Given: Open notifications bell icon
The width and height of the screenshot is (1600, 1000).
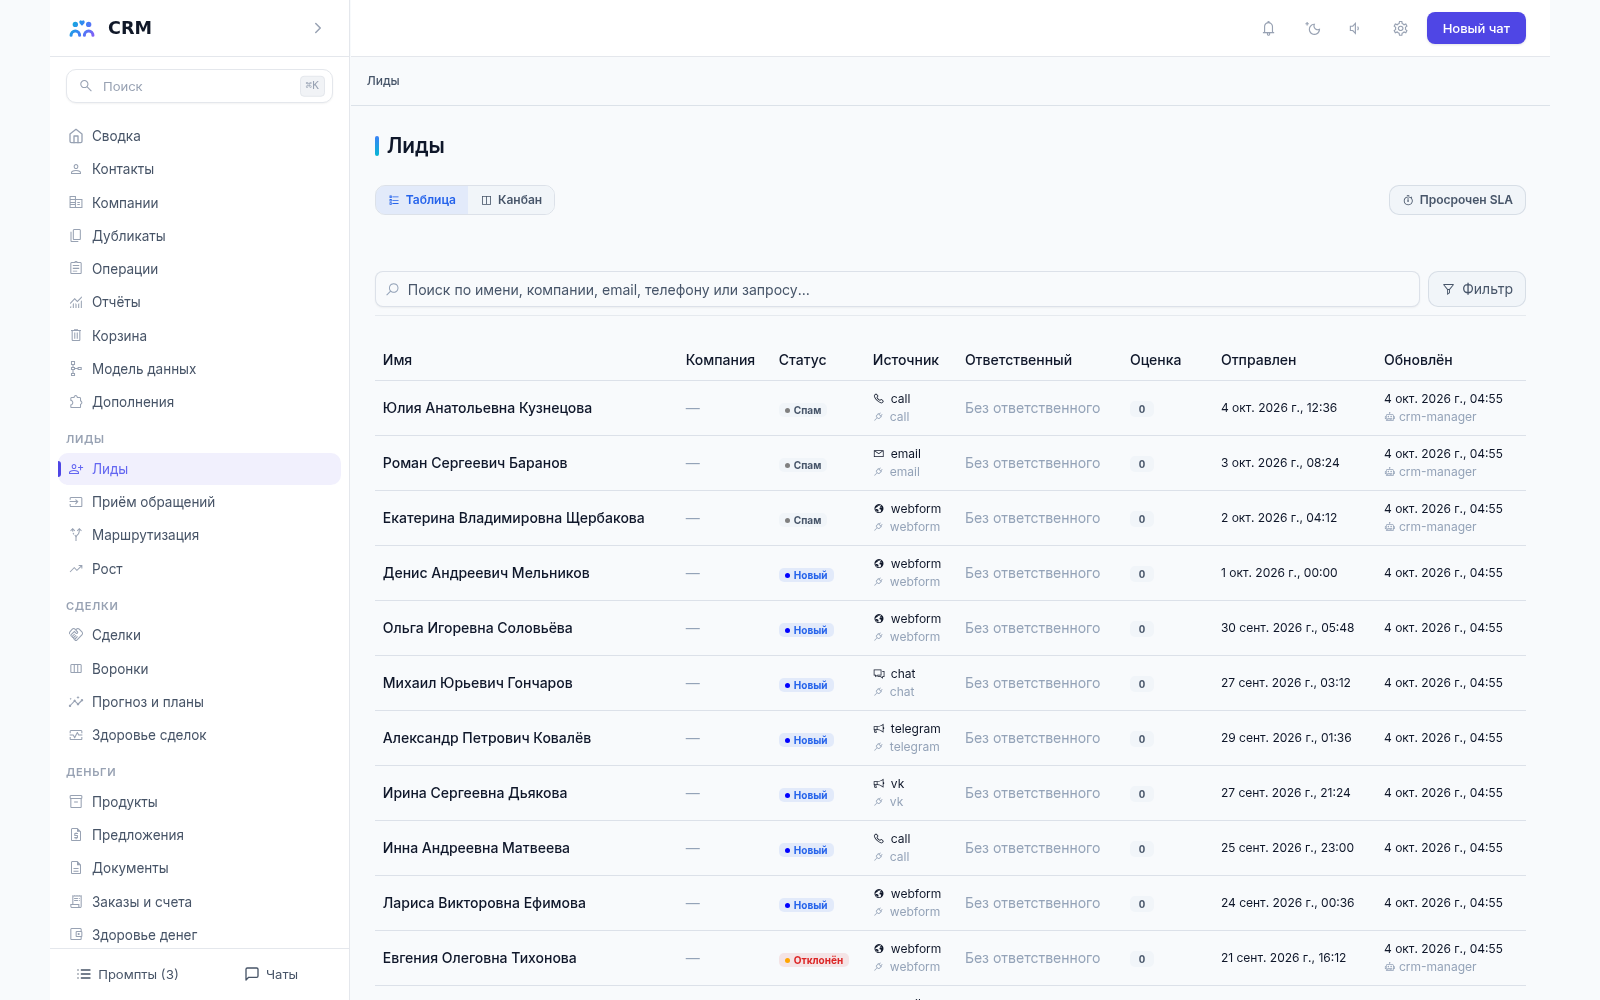Looking at the screenshot, I should pyautogui.click(x=1268, y=28).
